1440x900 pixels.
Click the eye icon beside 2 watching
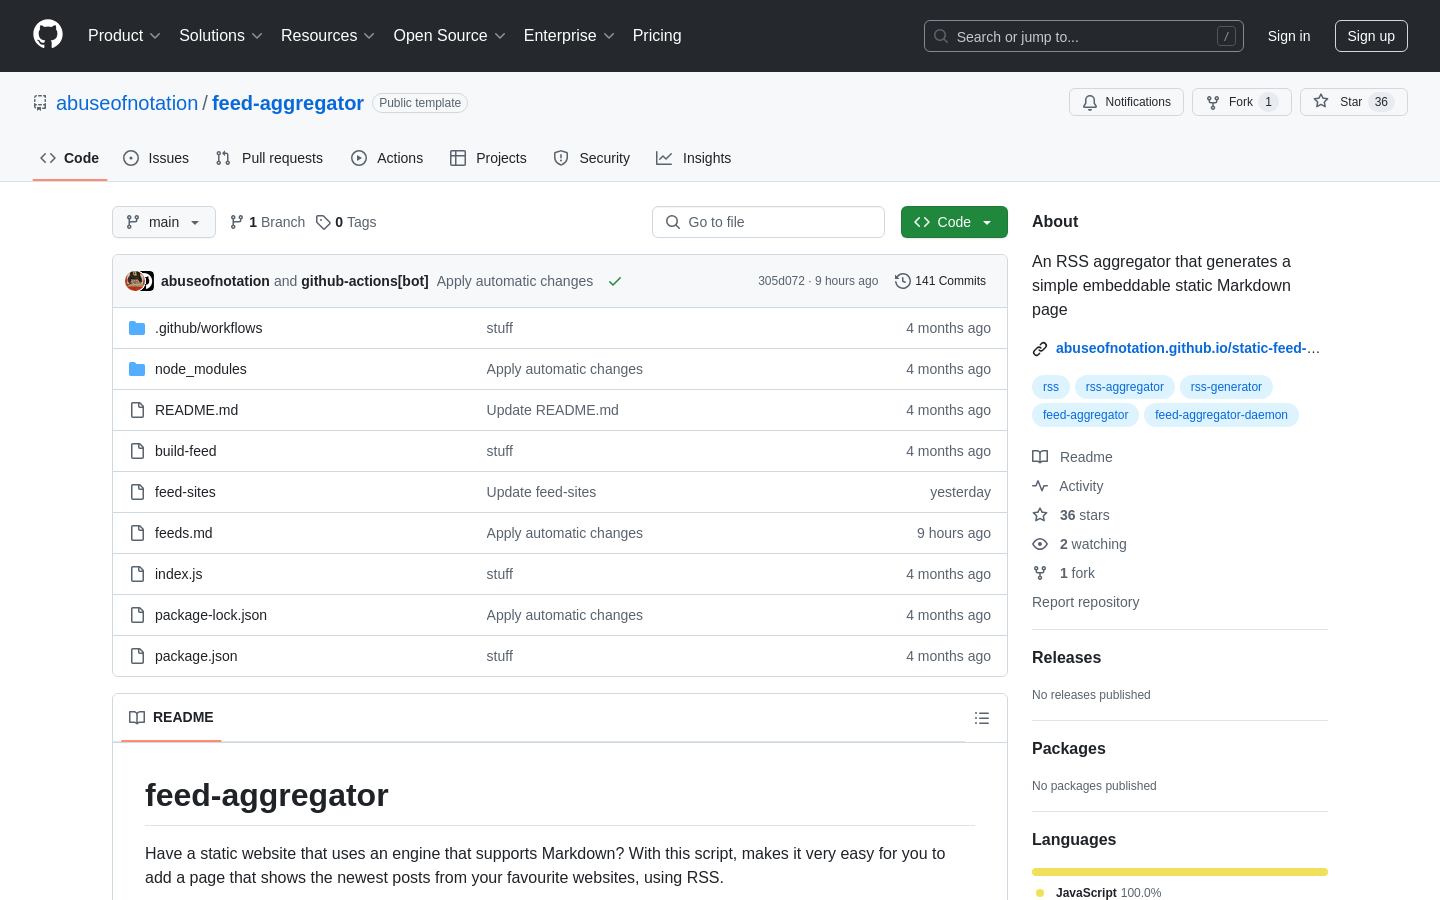(x=1040, y=544)
